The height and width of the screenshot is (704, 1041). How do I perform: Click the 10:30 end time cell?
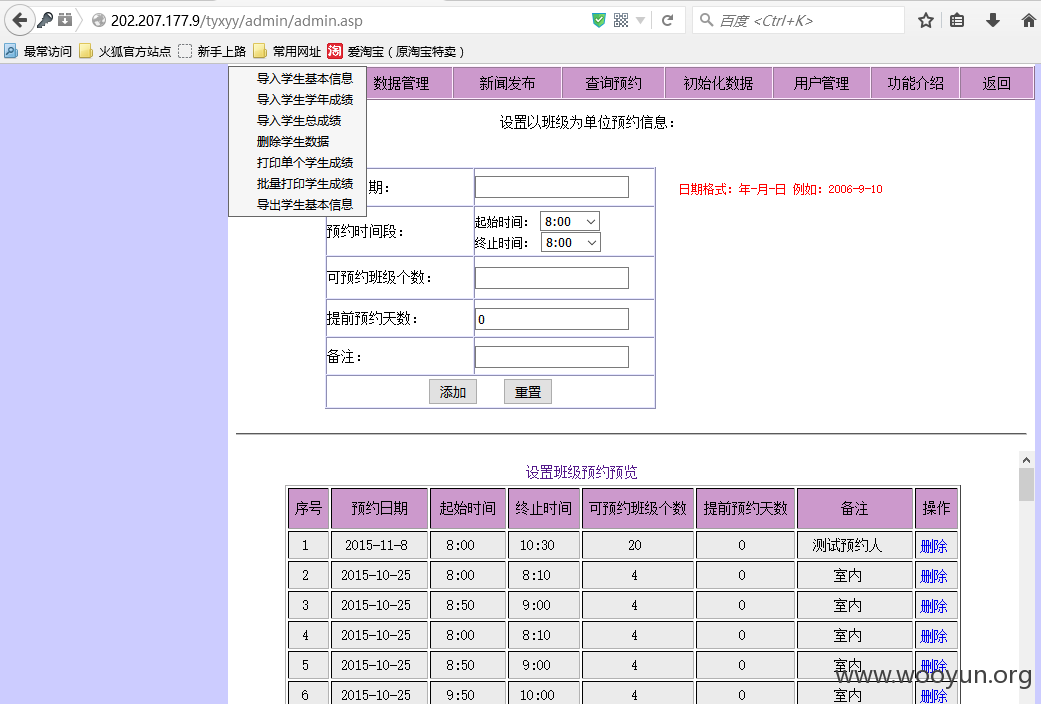pyautogui.click(x=544, y=545)
